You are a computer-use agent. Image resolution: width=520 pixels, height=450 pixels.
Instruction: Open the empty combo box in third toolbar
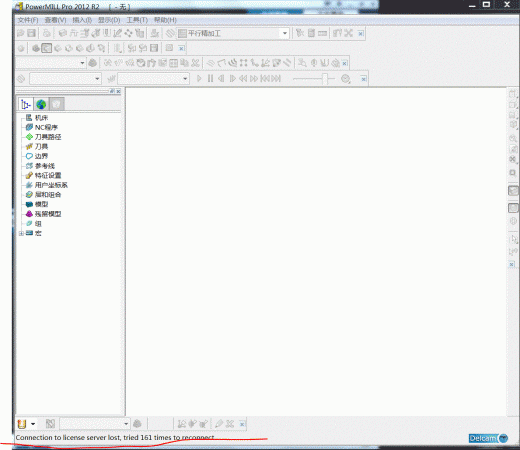[82, 63]
